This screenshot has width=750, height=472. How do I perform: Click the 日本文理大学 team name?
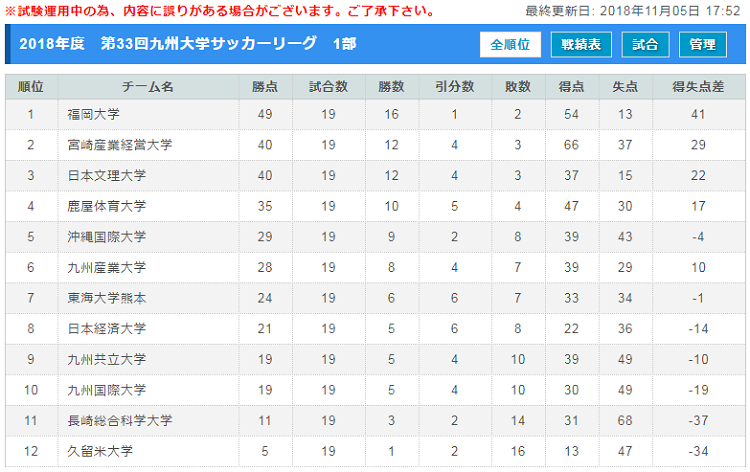(x=107, y=176)
